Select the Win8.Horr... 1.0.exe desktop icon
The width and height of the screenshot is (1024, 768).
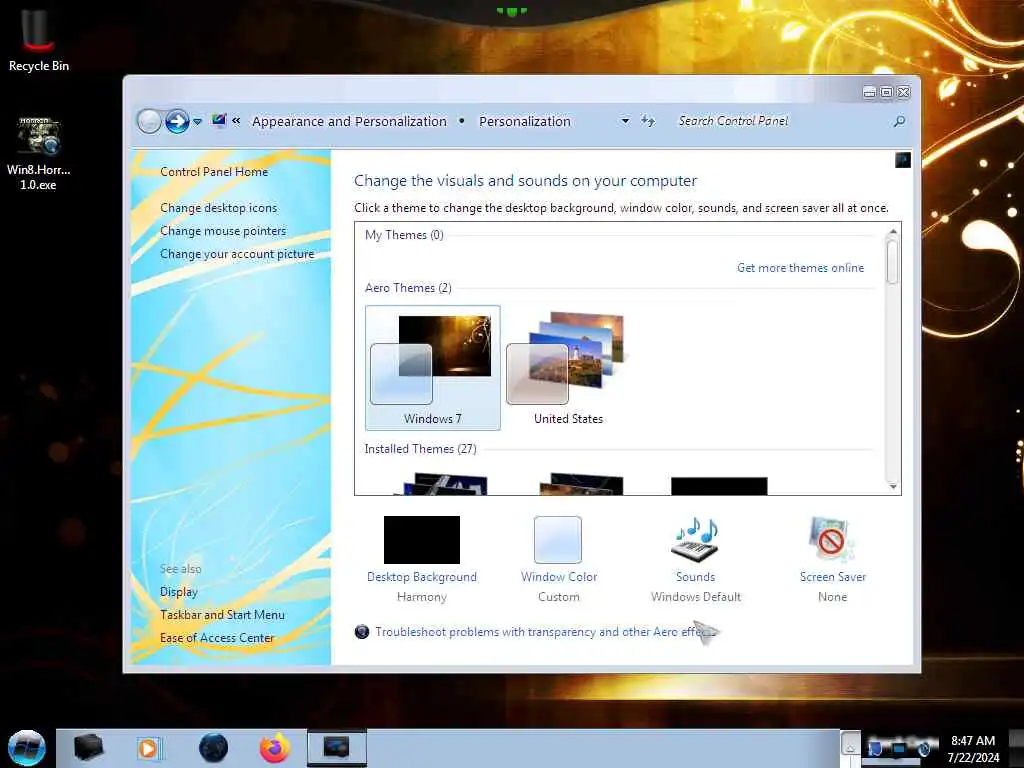click(39, 153)
